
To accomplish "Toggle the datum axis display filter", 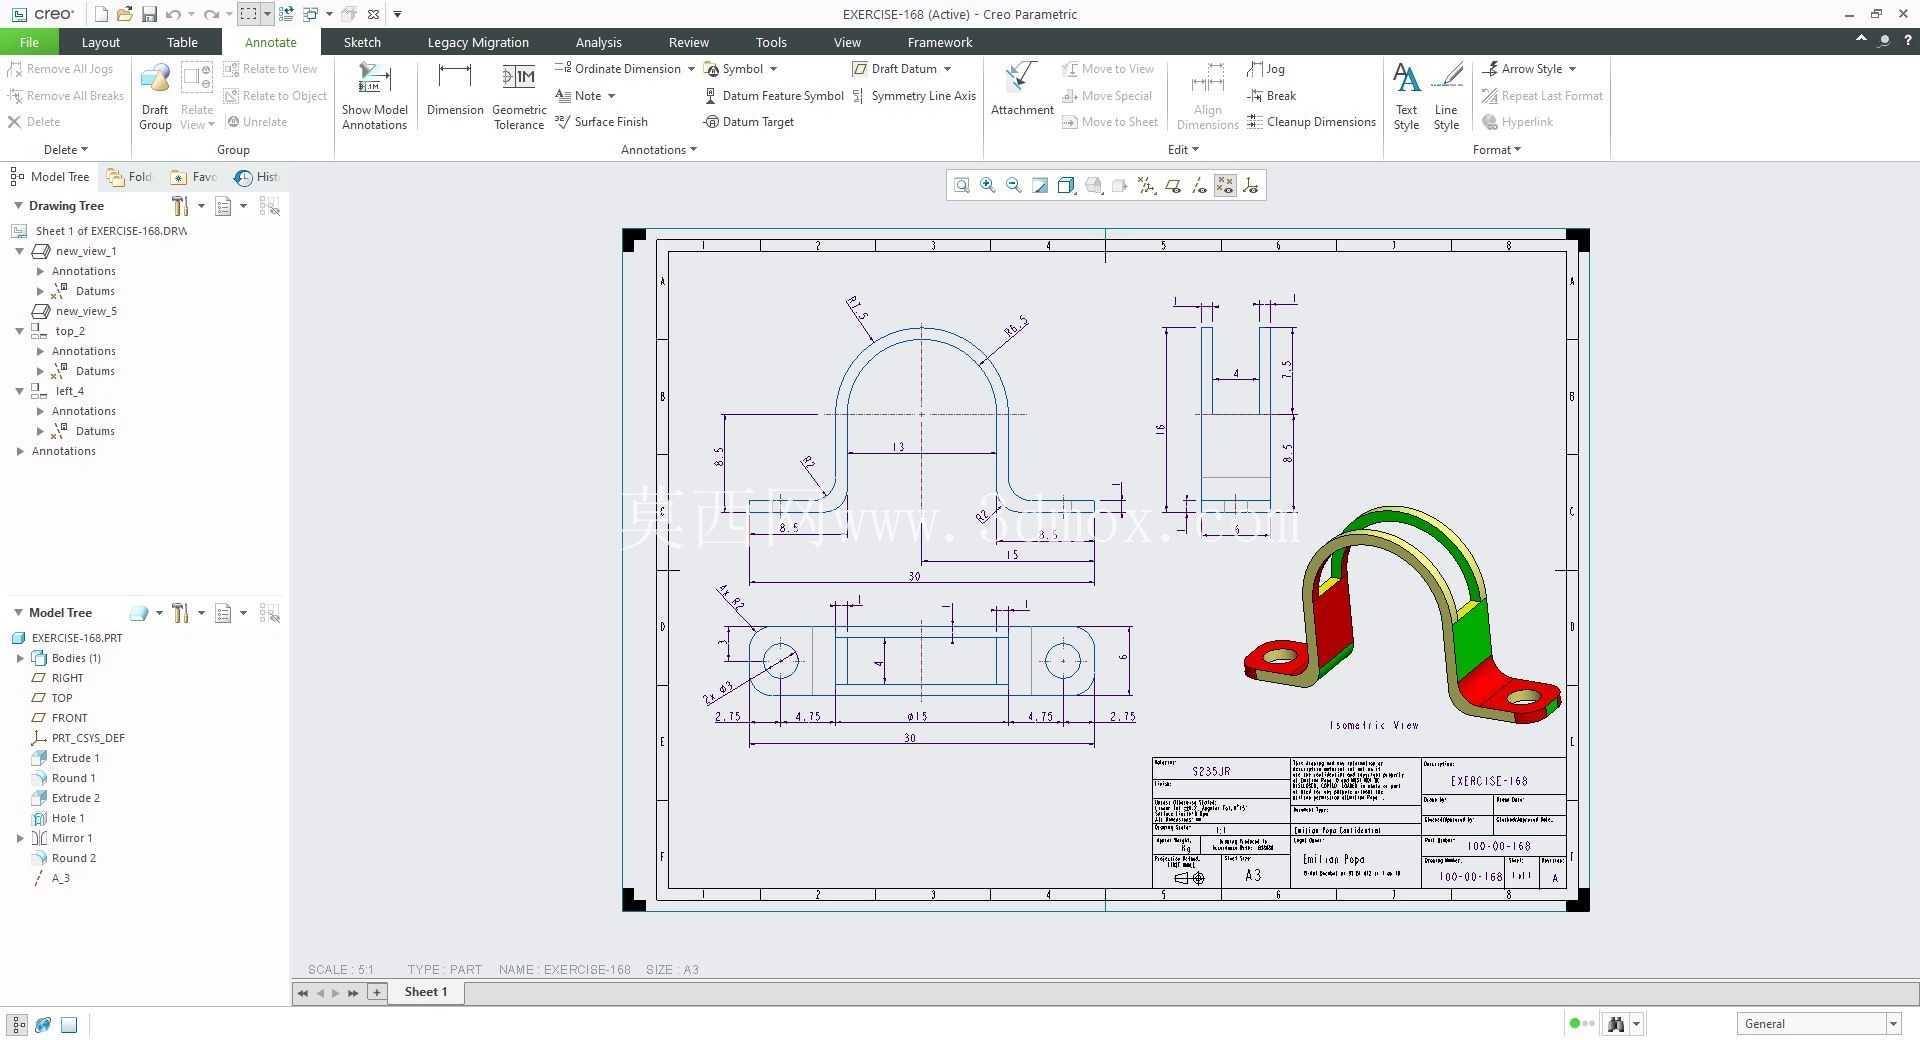I will pyautogui.click(x=1199, y=185).
